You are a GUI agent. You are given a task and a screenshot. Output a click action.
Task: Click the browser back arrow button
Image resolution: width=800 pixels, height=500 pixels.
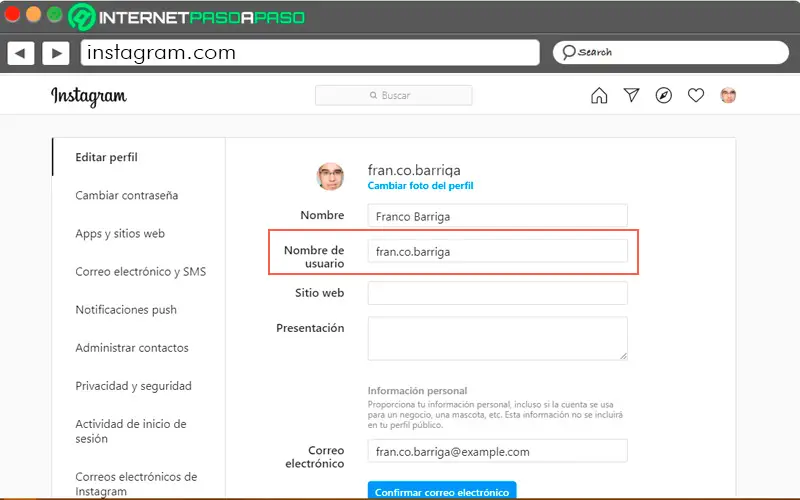point(20,53)
